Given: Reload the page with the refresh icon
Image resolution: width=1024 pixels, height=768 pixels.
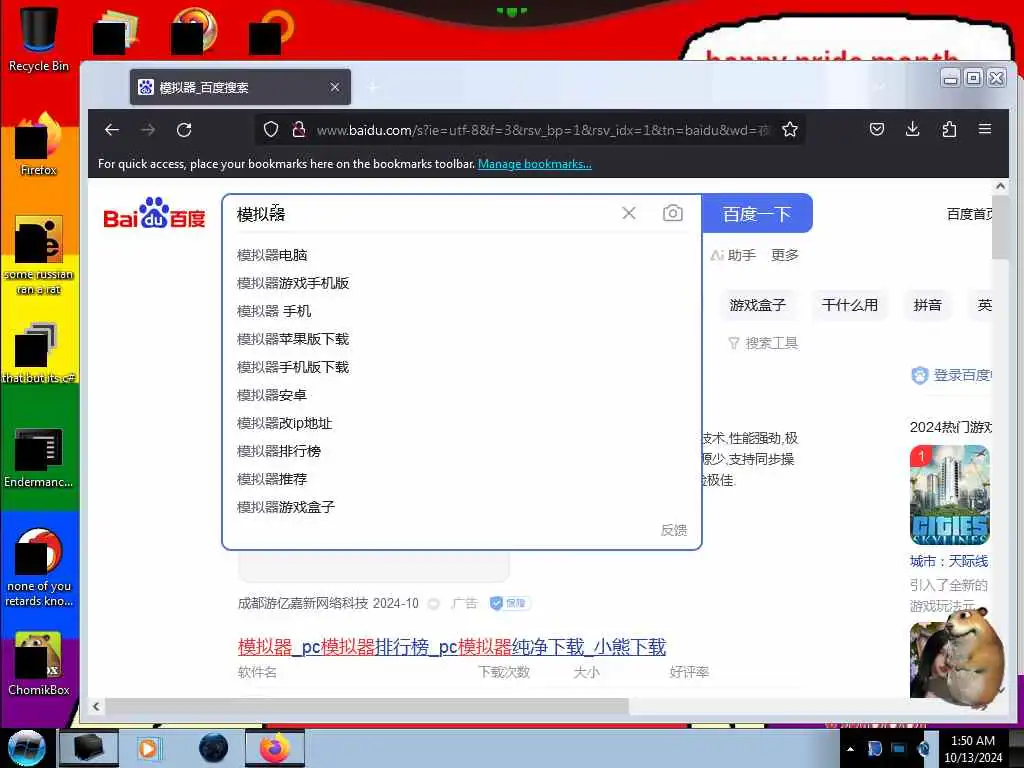Looking at the screenshot, I should 184,130.
